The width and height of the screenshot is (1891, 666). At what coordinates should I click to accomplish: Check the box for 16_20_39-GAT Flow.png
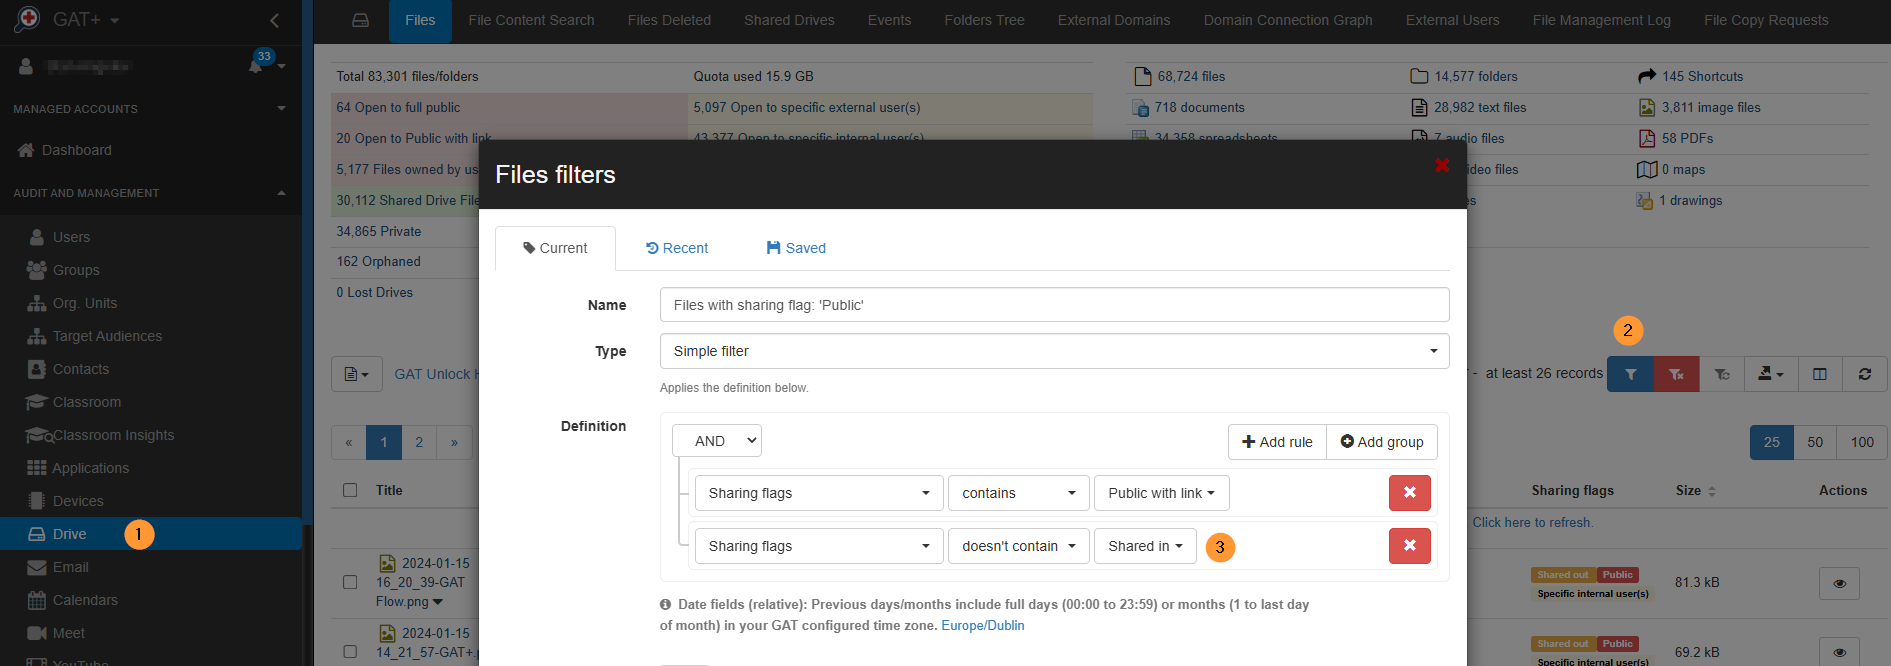tap(350, 582)
